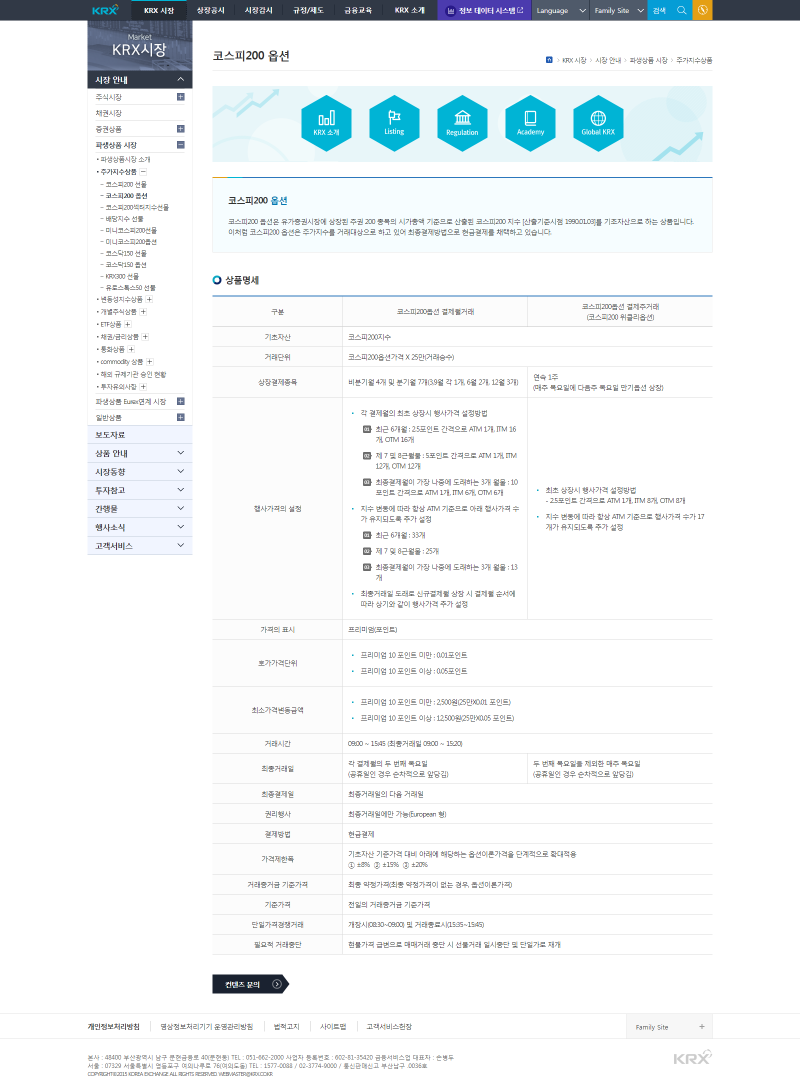Select 금융교육 in top navigation
Screen dimensions: 800x1092
click(358, 10)
